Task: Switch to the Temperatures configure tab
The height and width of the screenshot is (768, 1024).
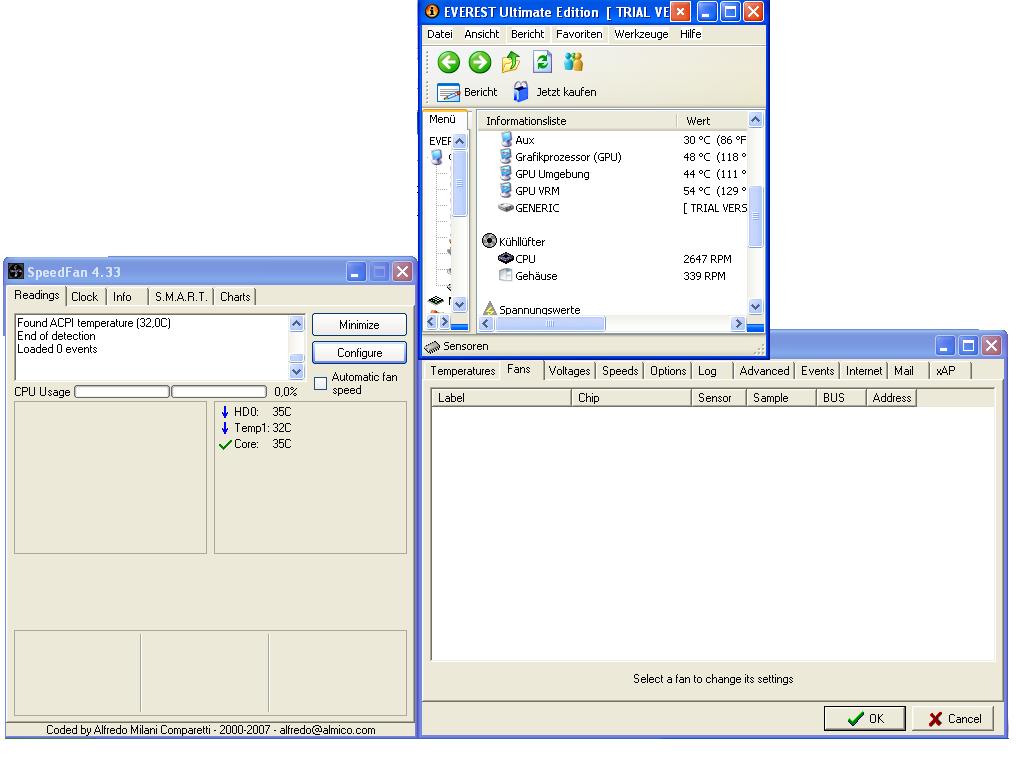Action: pyautogui.click(x=463, y=371)
